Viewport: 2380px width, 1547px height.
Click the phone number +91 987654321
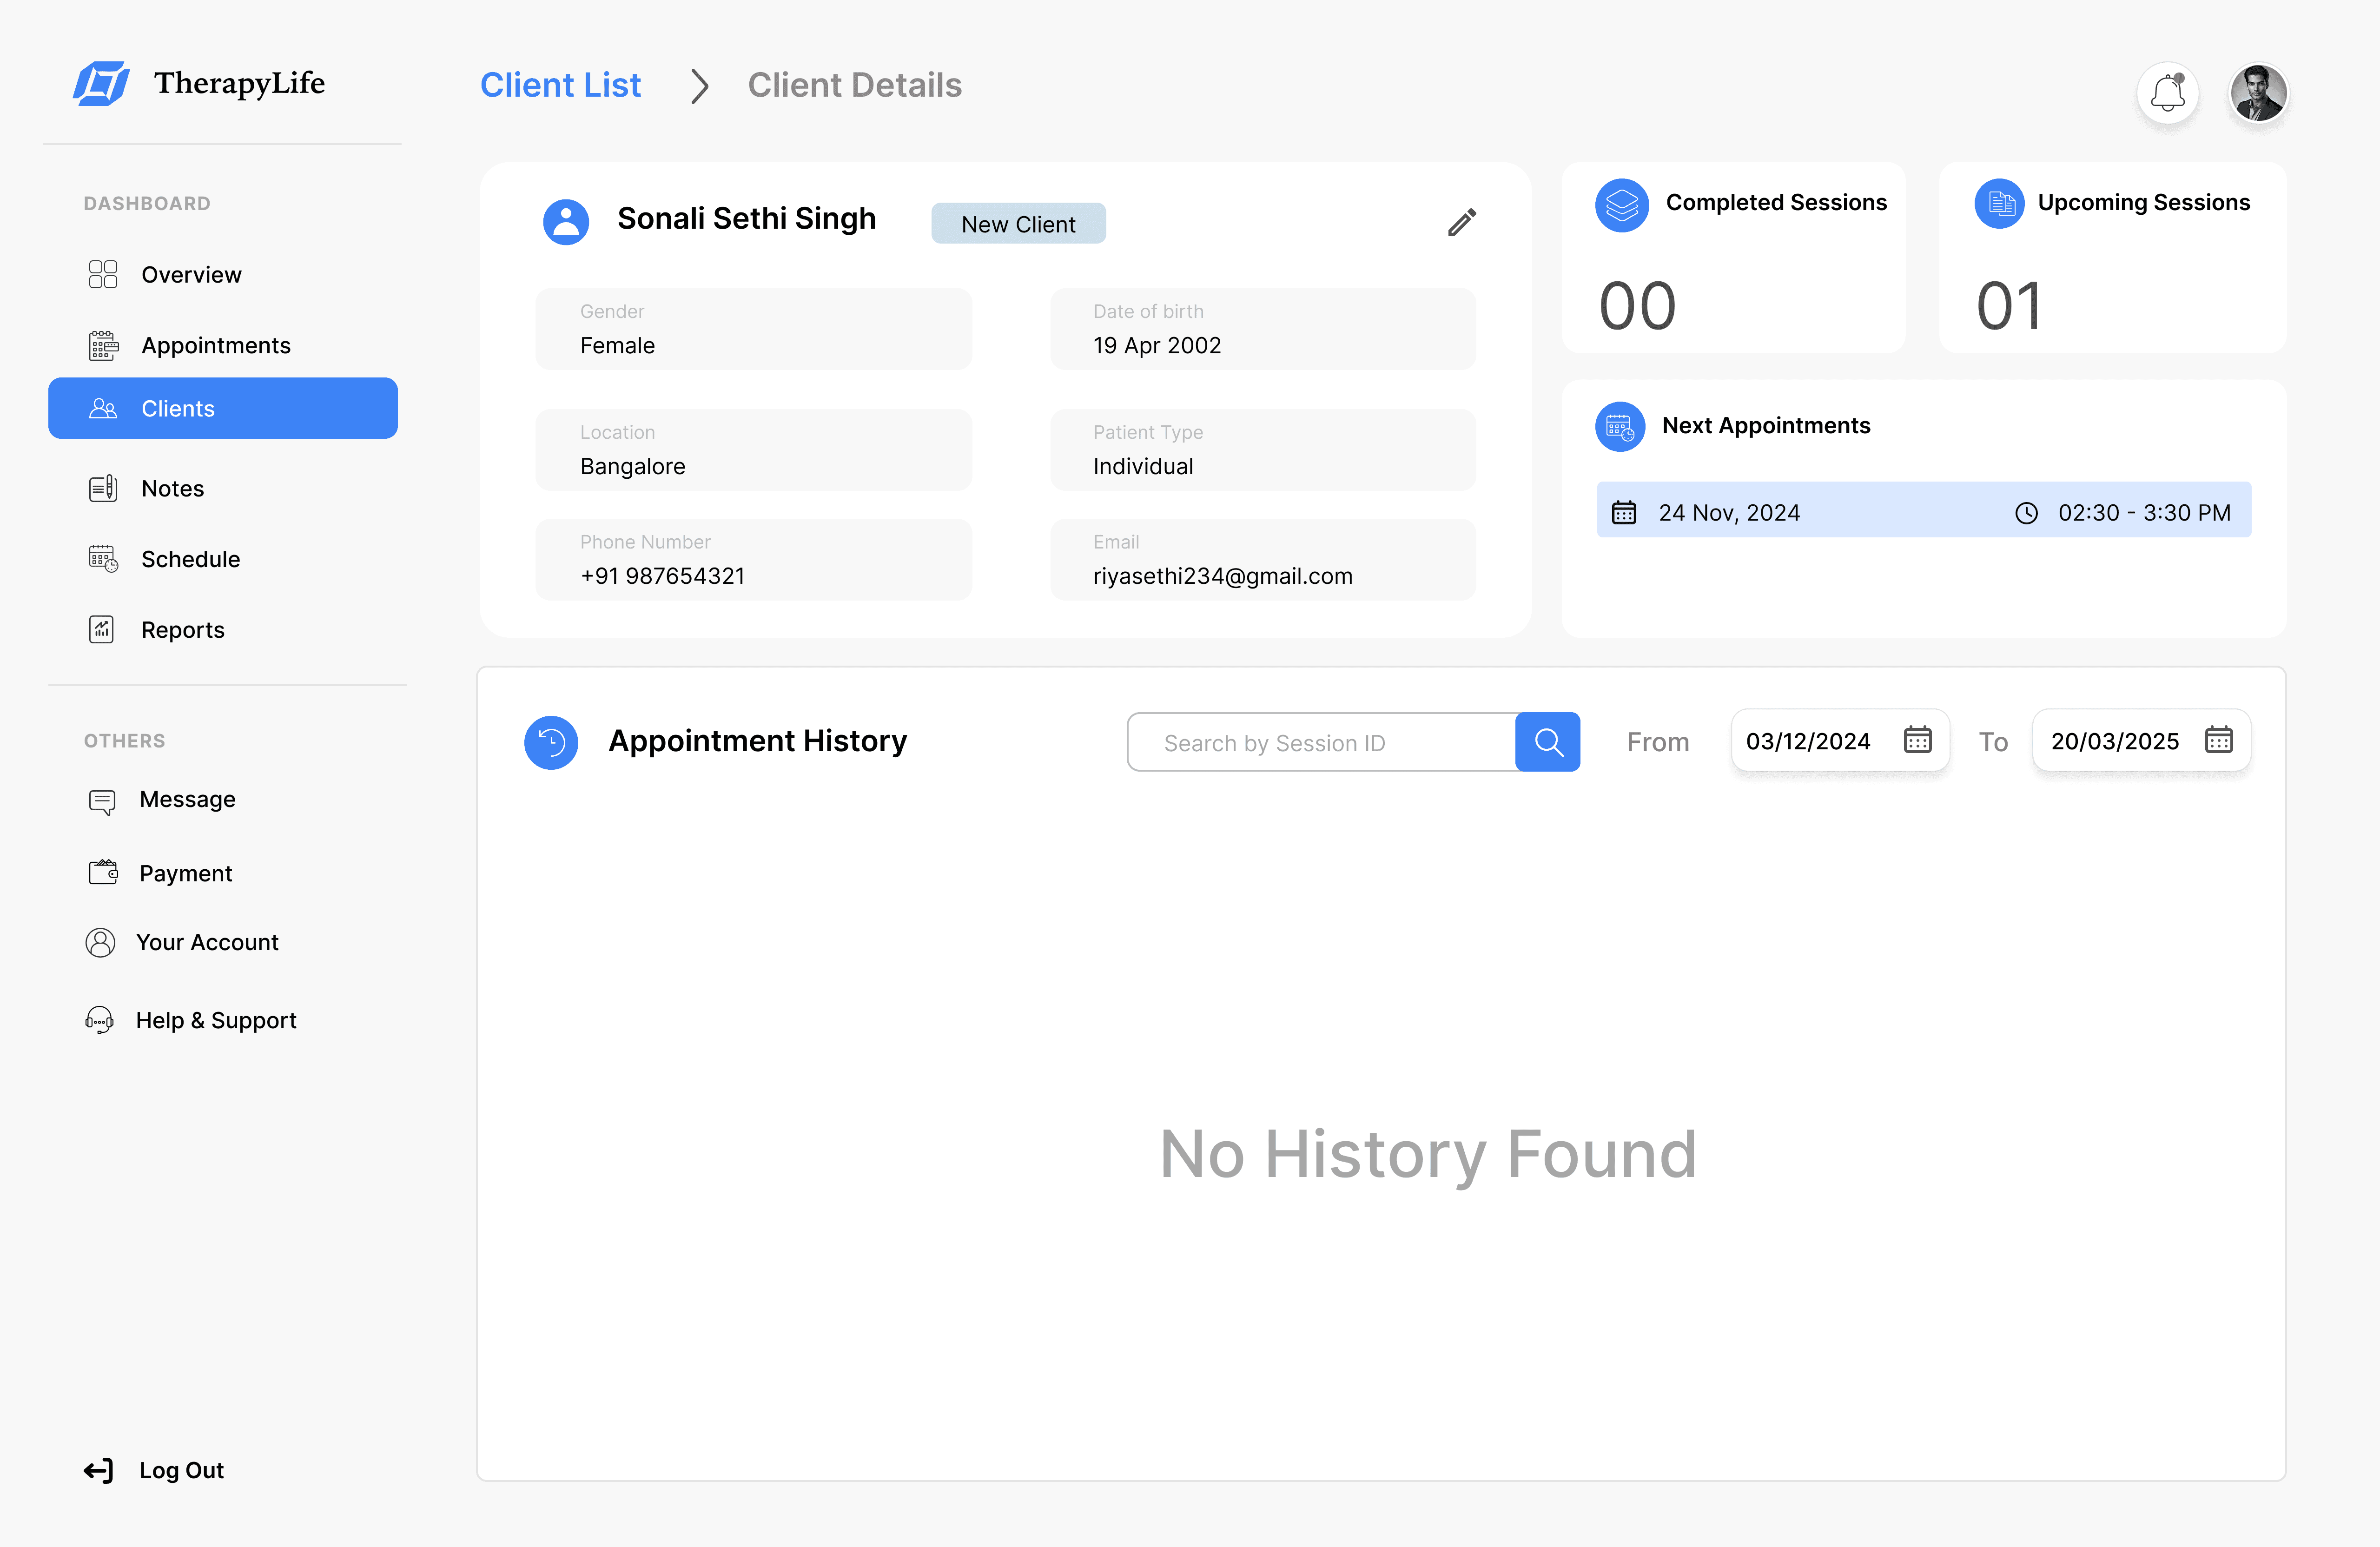click(x=662, y=576)
